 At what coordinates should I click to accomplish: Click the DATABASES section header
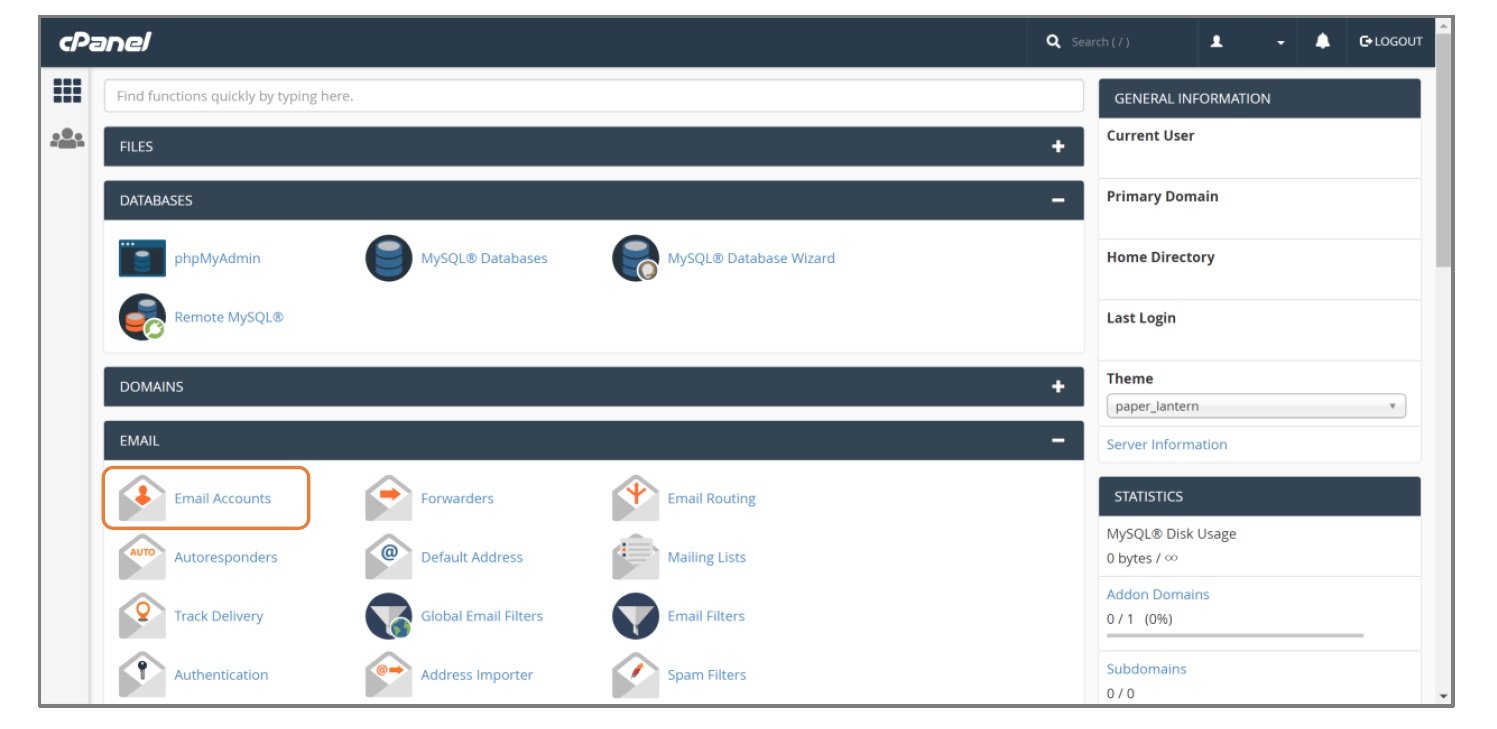point(594,200)
